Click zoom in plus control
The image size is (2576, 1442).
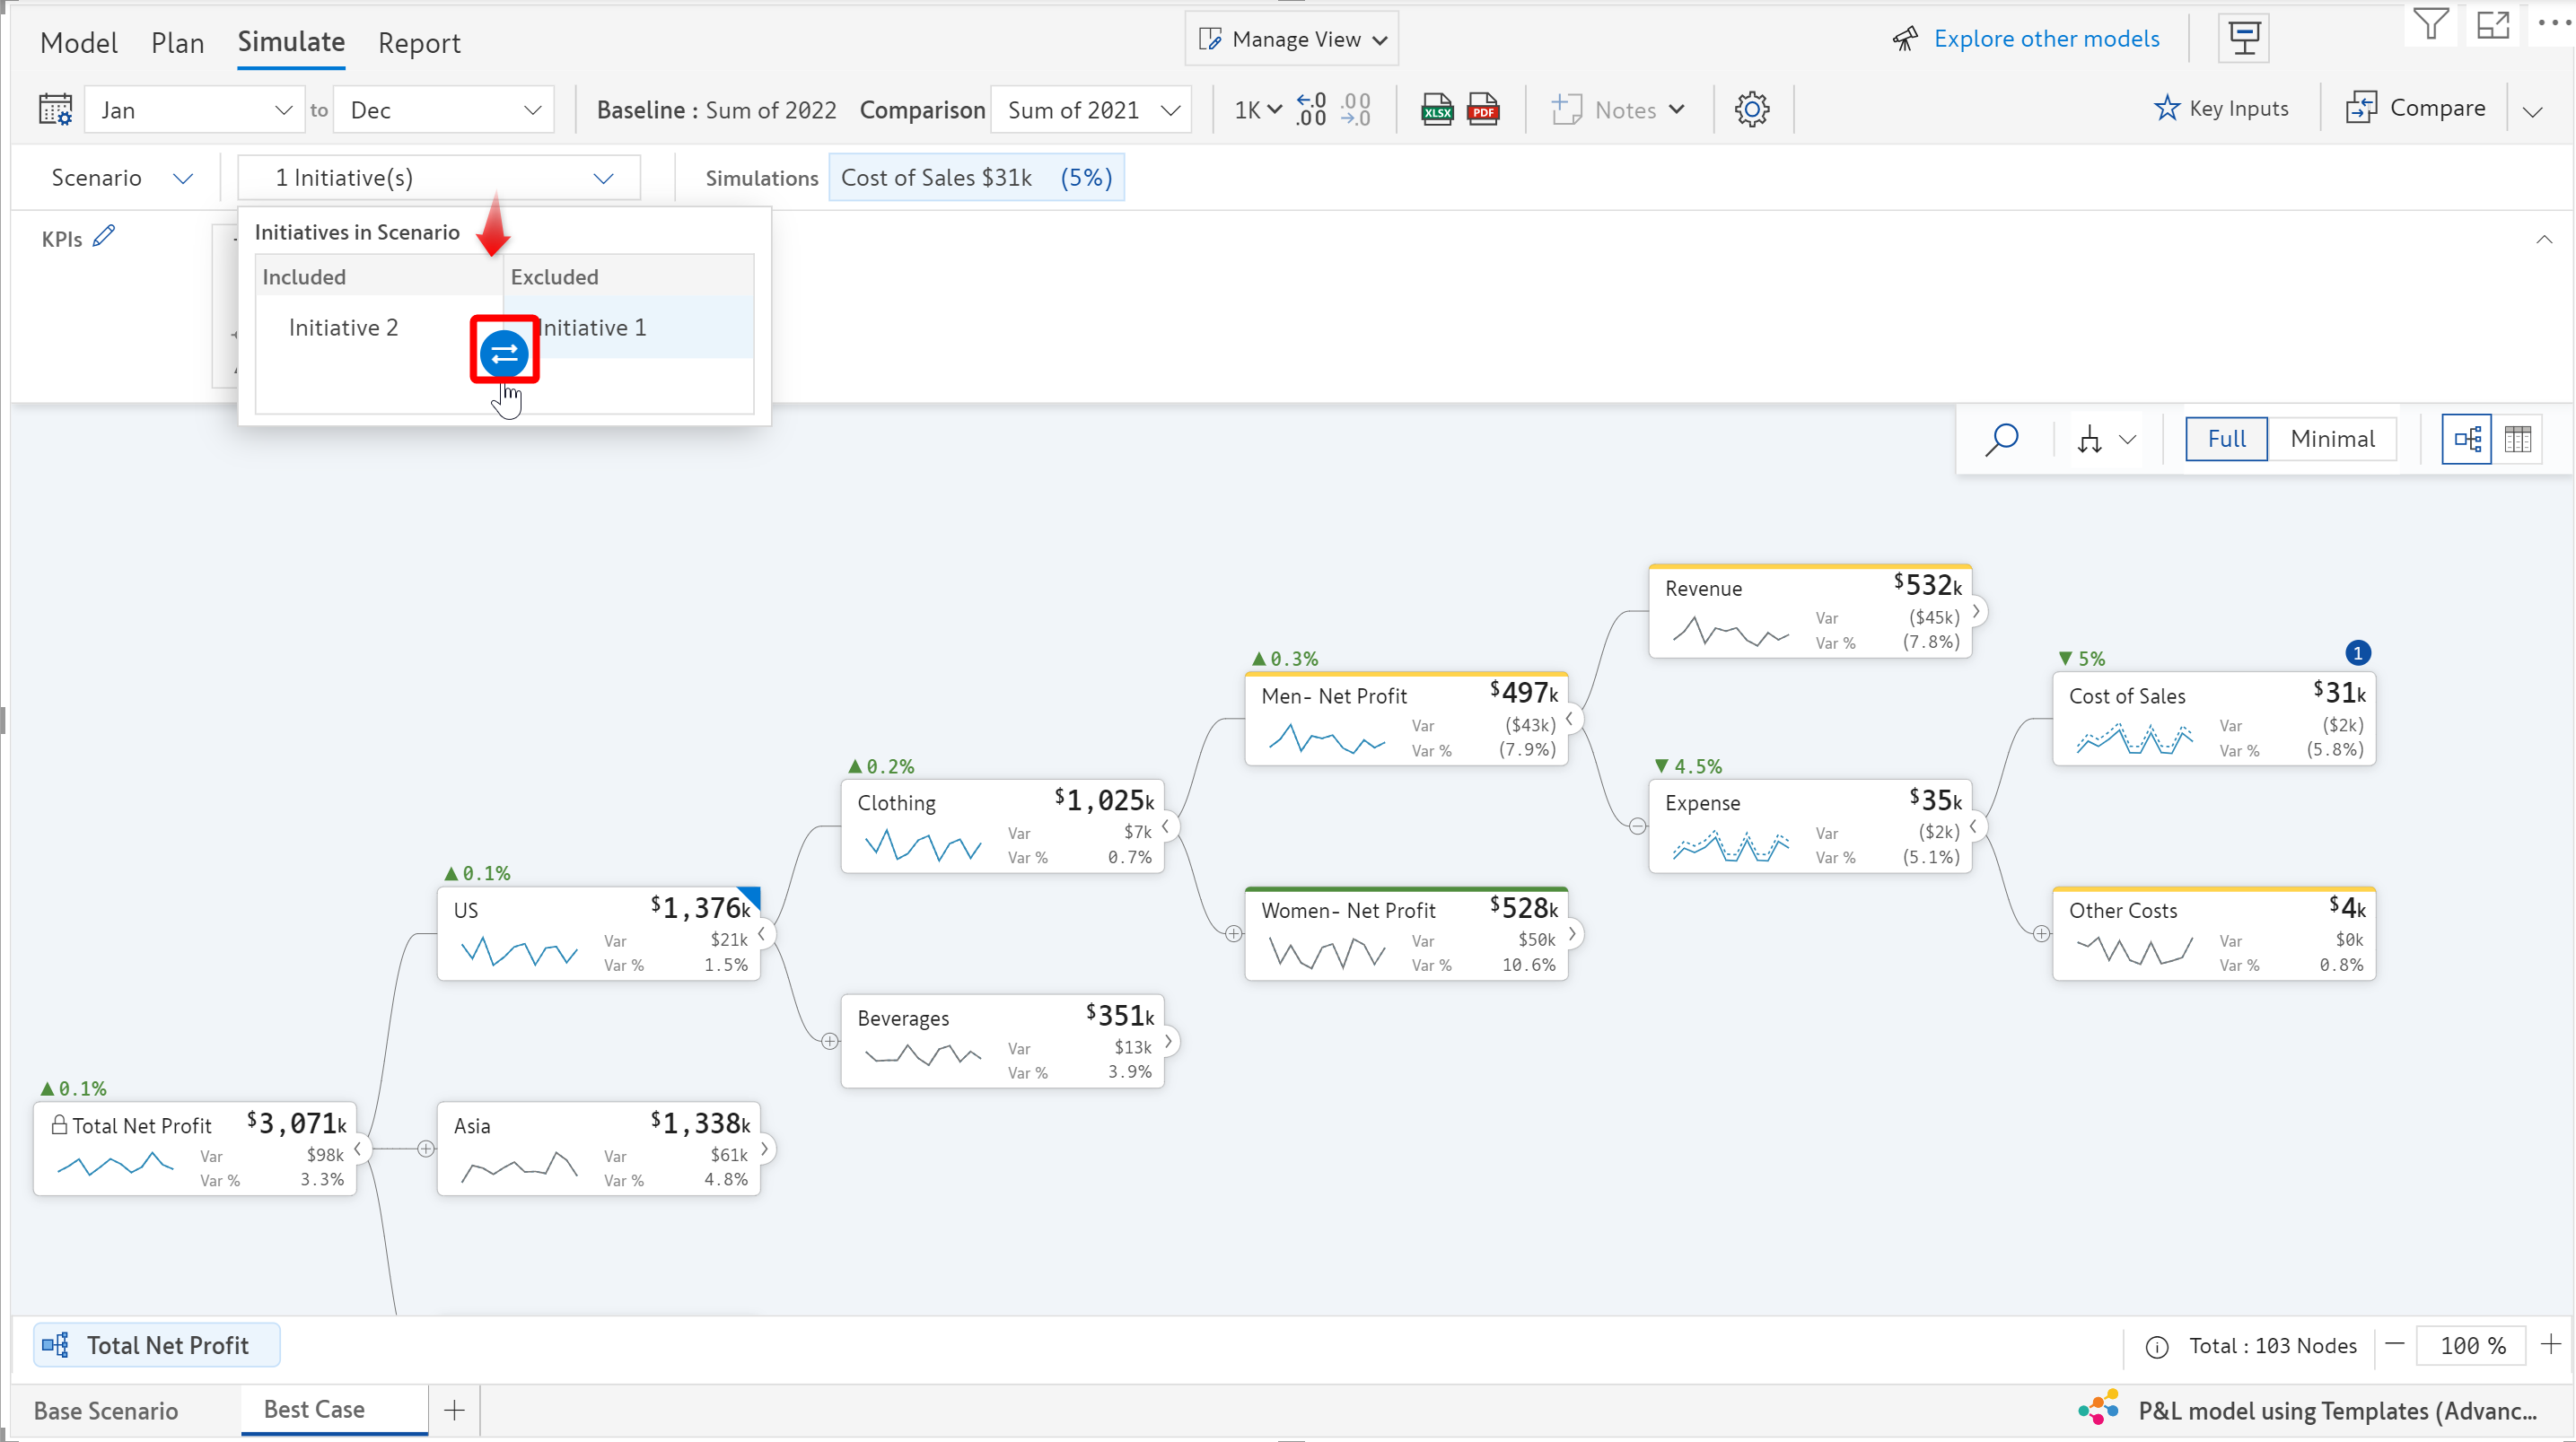pos(2550,1344)
